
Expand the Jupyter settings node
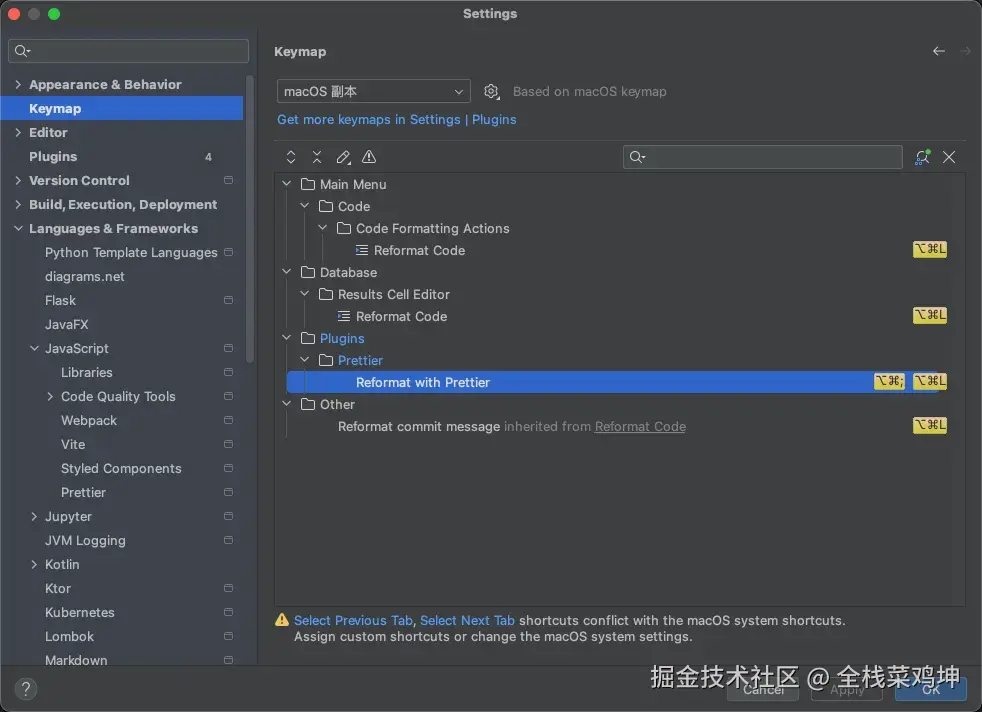[x=34, y=517]
